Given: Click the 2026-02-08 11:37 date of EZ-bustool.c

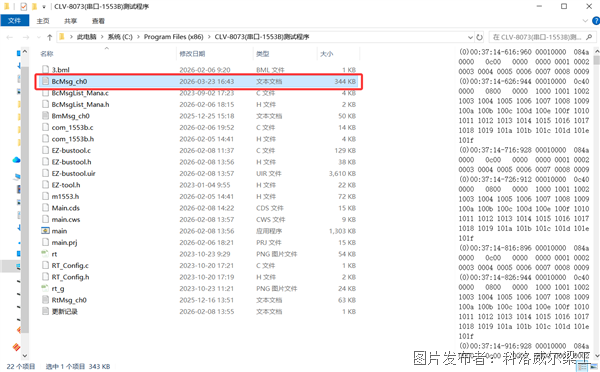Looking at the screenshot, I should (207, 150).
